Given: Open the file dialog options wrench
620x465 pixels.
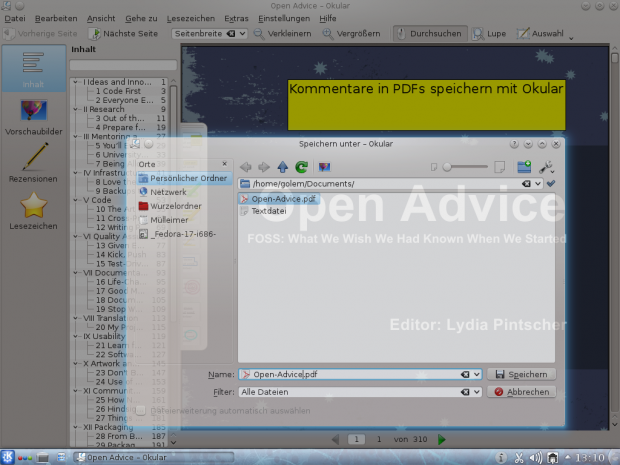Looking at the screenshot, I should [x=546, y=167].
